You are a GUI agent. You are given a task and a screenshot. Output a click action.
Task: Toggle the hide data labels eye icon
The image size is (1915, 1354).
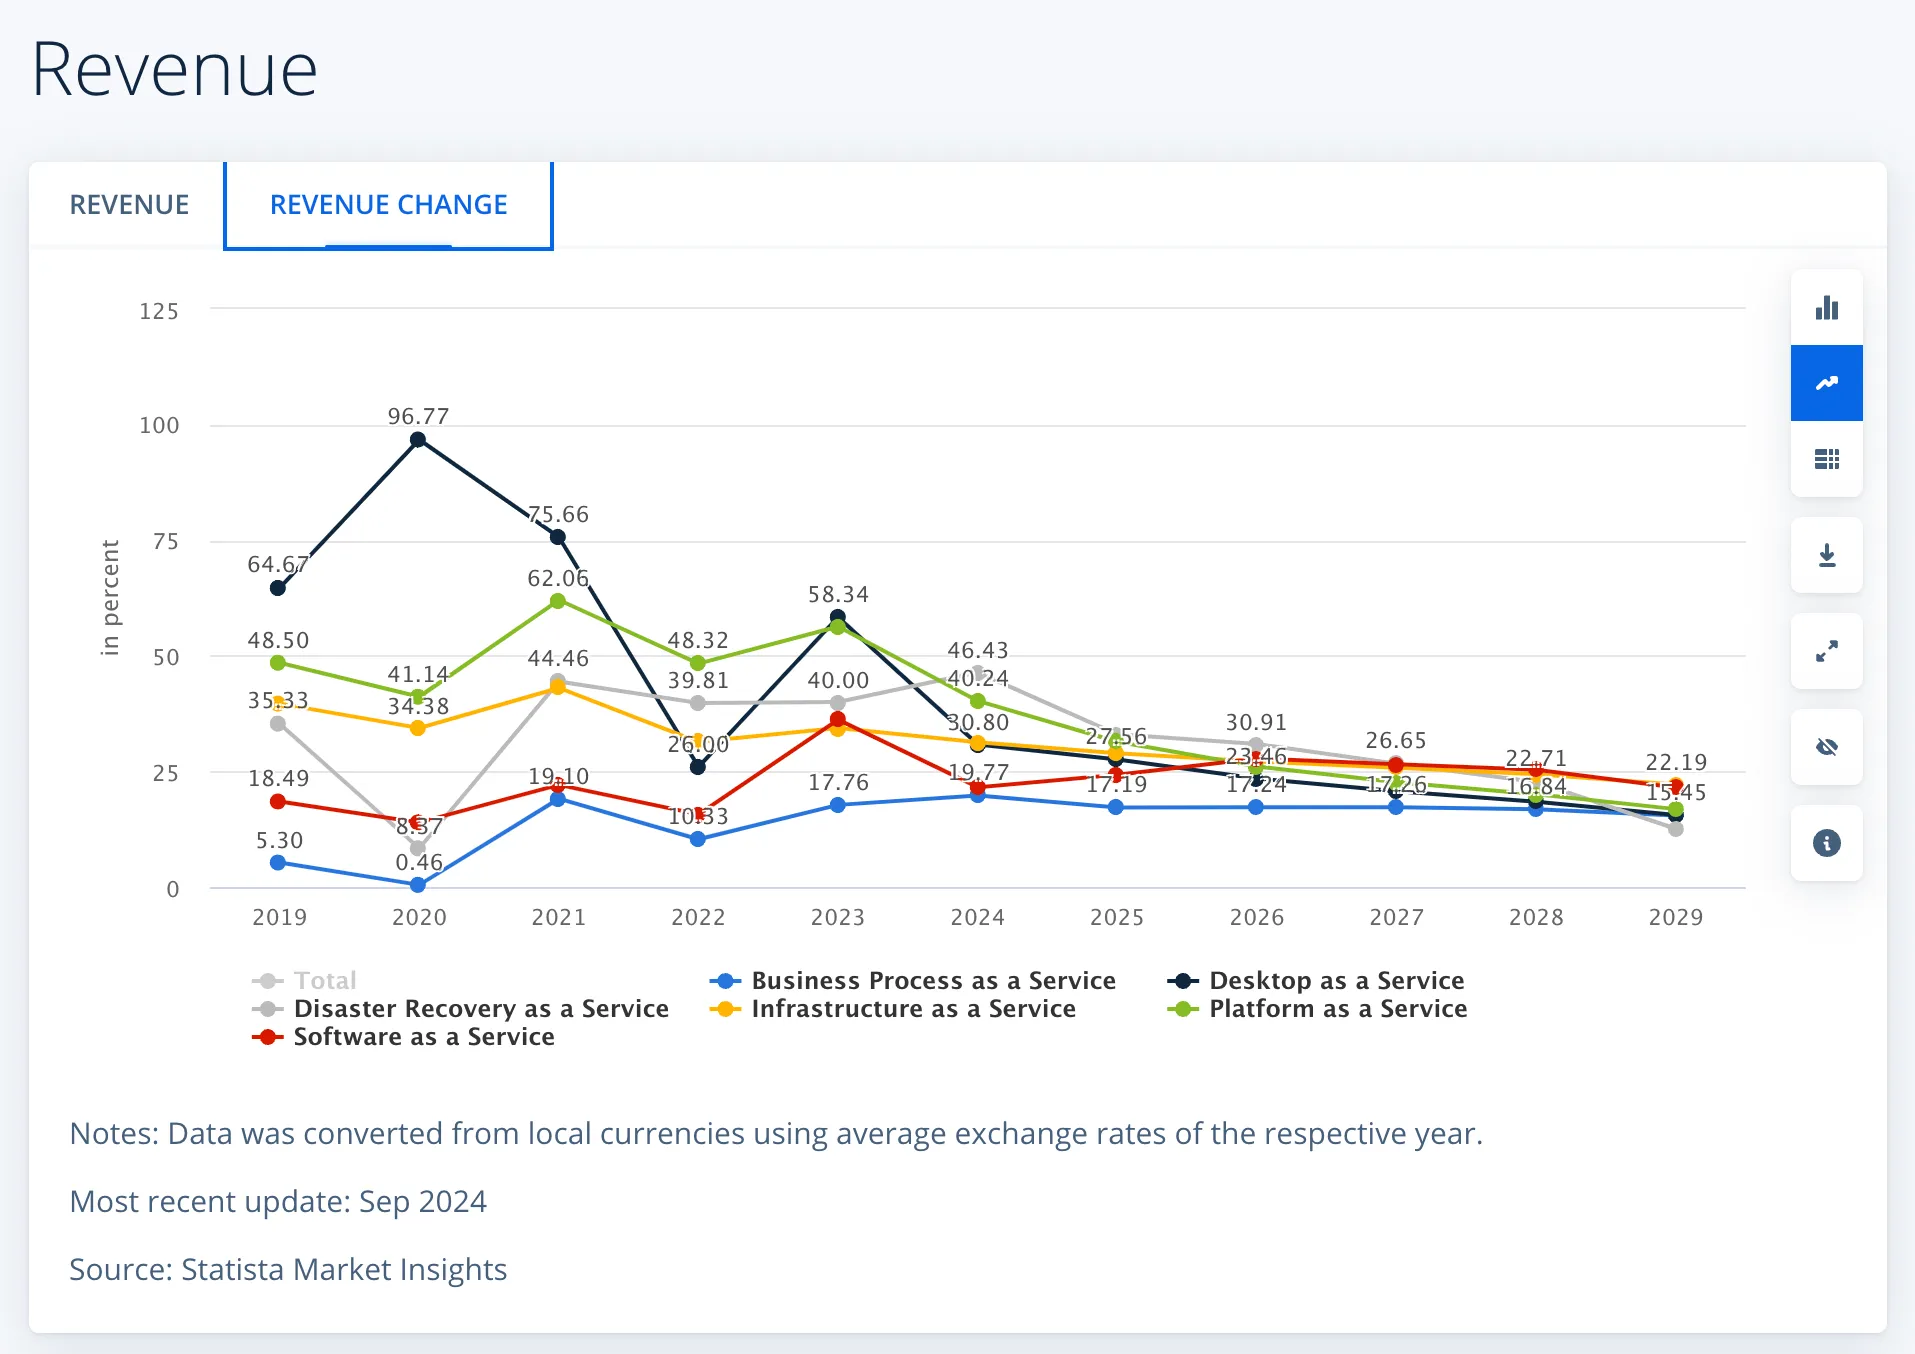point(1826,747)
